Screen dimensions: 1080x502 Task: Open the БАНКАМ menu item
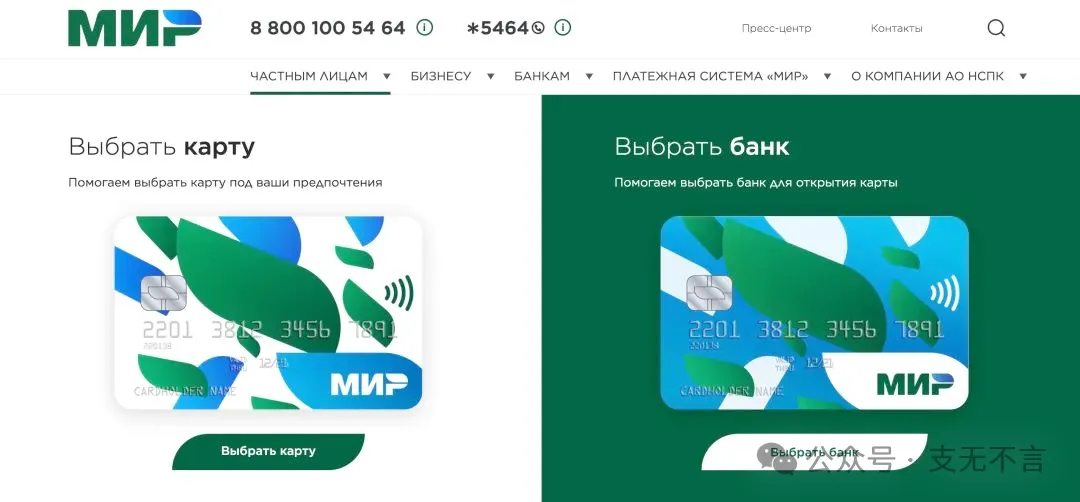(542, 76)
